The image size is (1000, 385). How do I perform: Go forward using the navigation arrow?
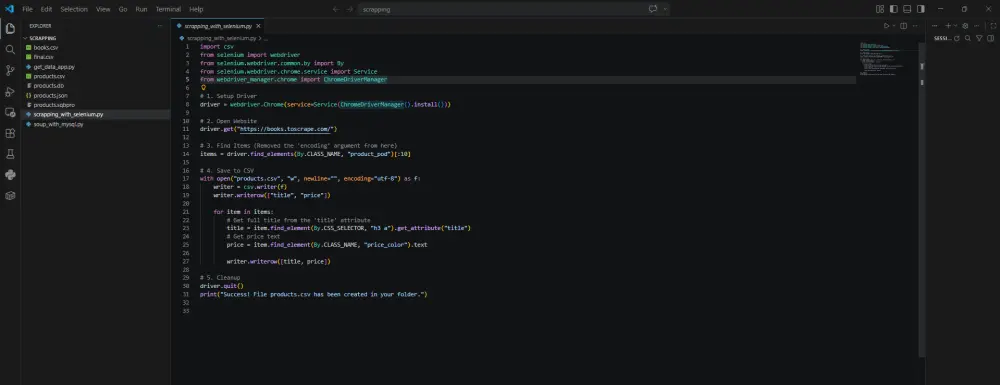pyautogui.click(x=349, y=9)
